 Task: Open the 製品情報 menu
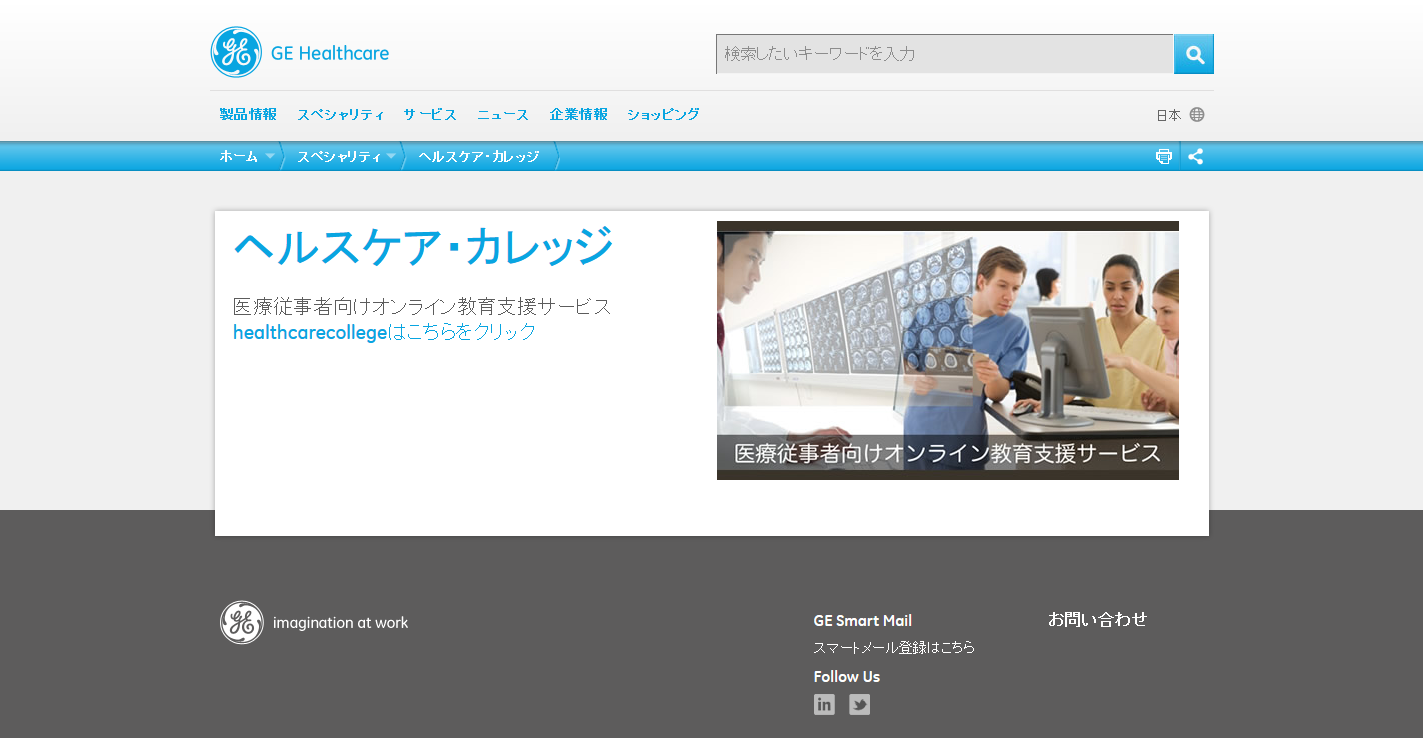tap(248, 114)
